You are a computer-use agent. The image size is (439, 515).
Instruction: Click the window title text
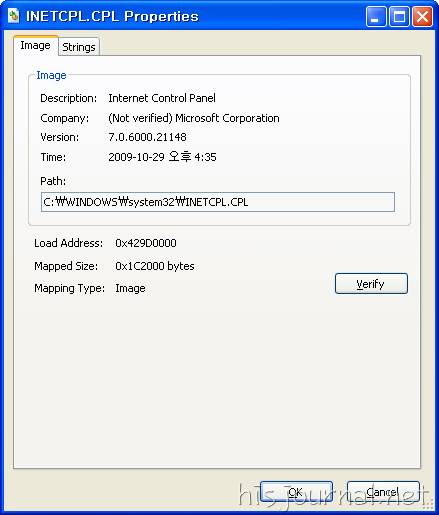pyautogui.click(x=112, y=16)
